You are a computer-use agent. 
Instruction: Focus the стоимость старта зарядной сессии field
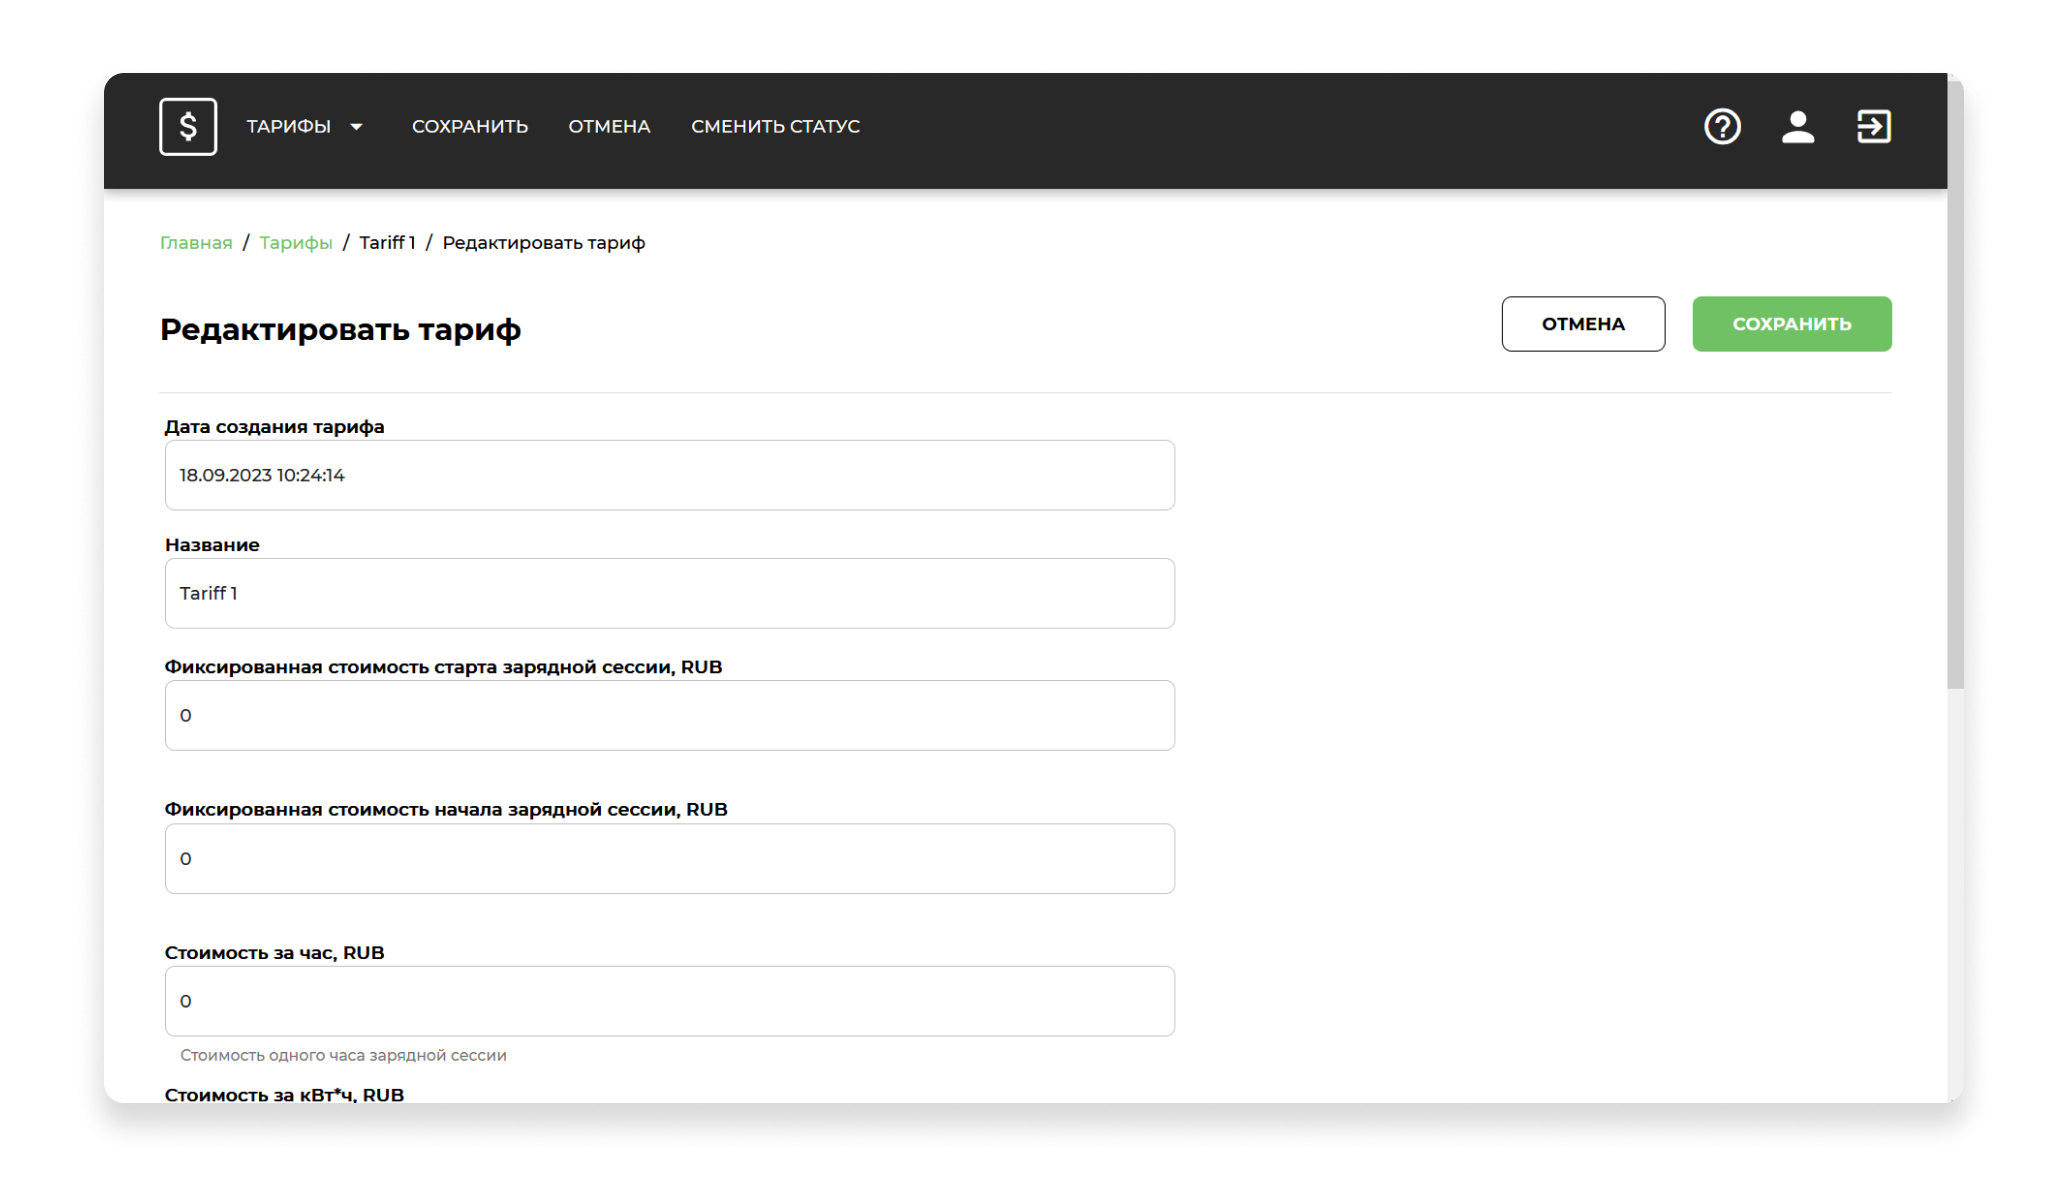click(670, 715)
